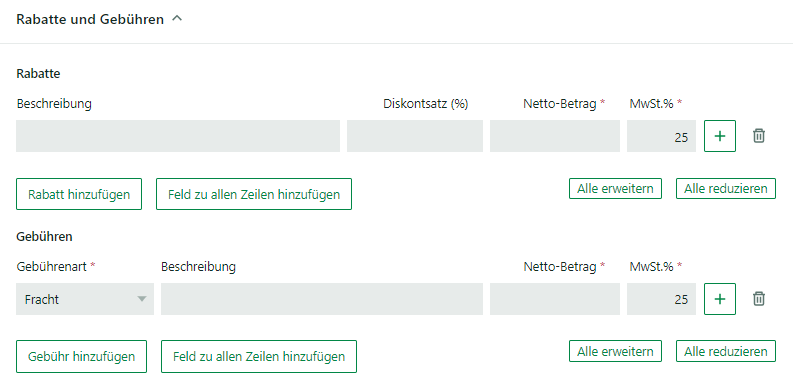Focus the Rabatte Beschreibung input field
This screenshot has width=793, height=388.
click(x=178, y=136)
